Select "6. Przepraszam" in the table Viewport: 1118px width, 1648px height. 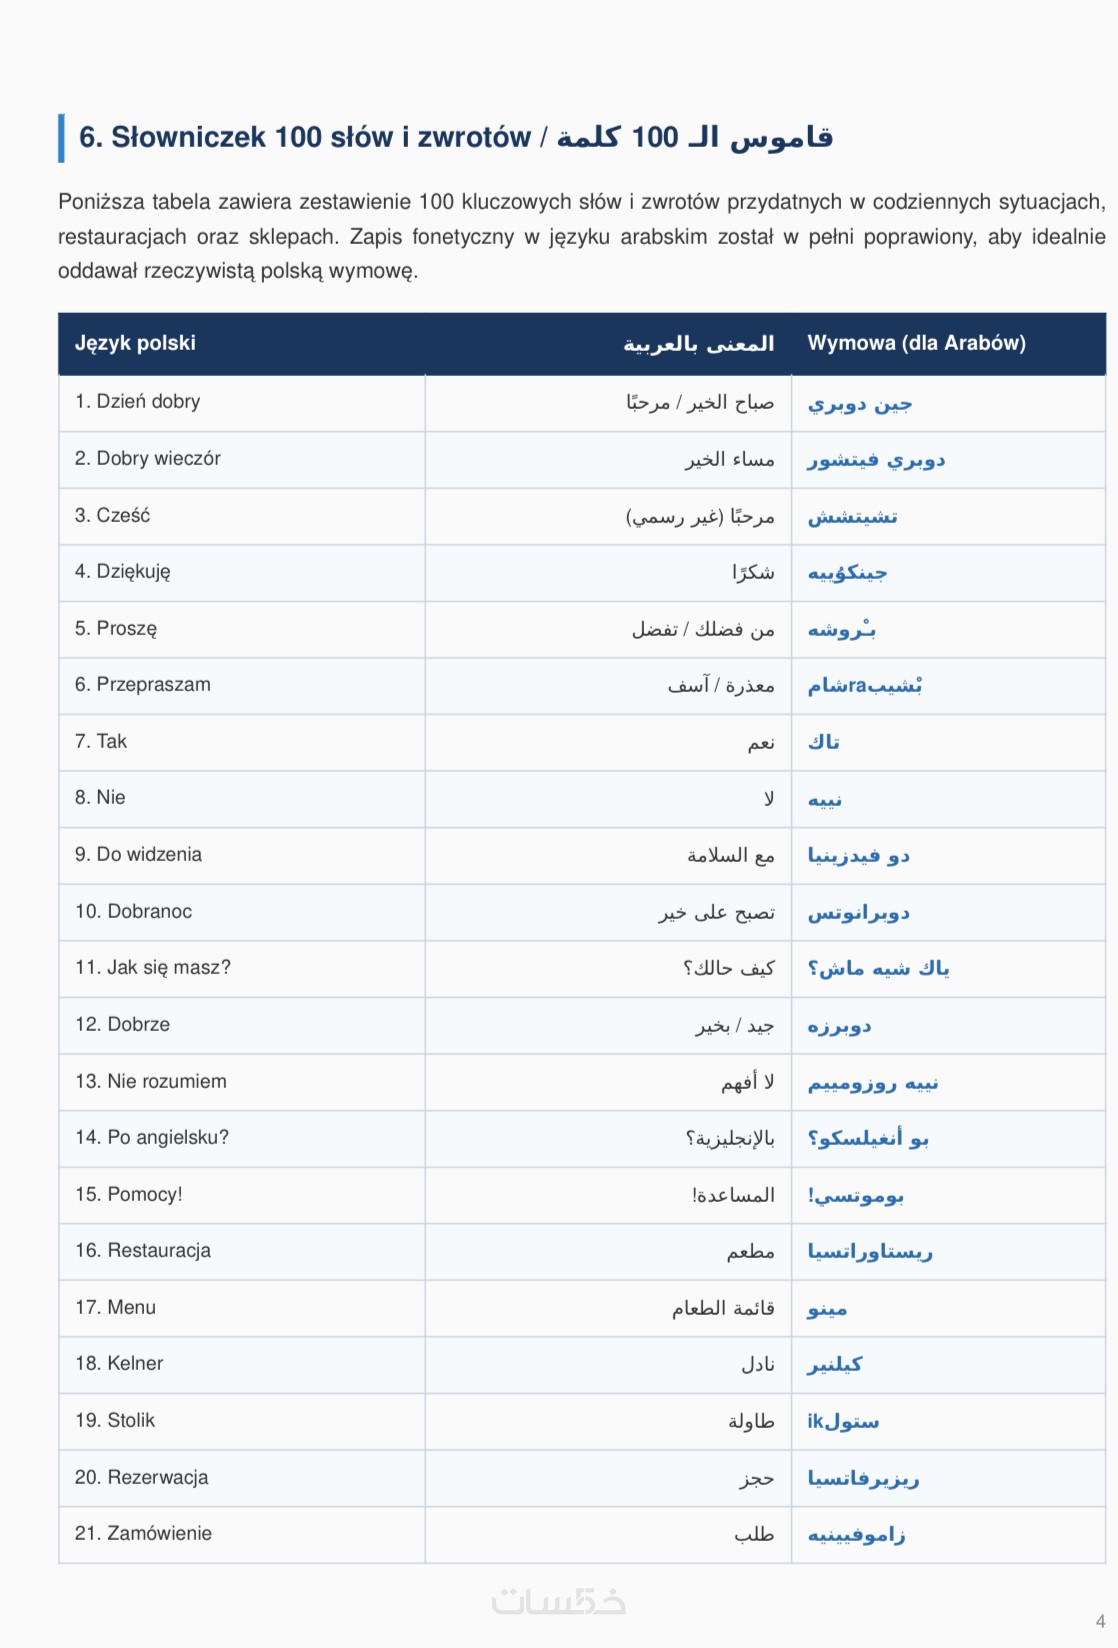[x=142, y=685]
